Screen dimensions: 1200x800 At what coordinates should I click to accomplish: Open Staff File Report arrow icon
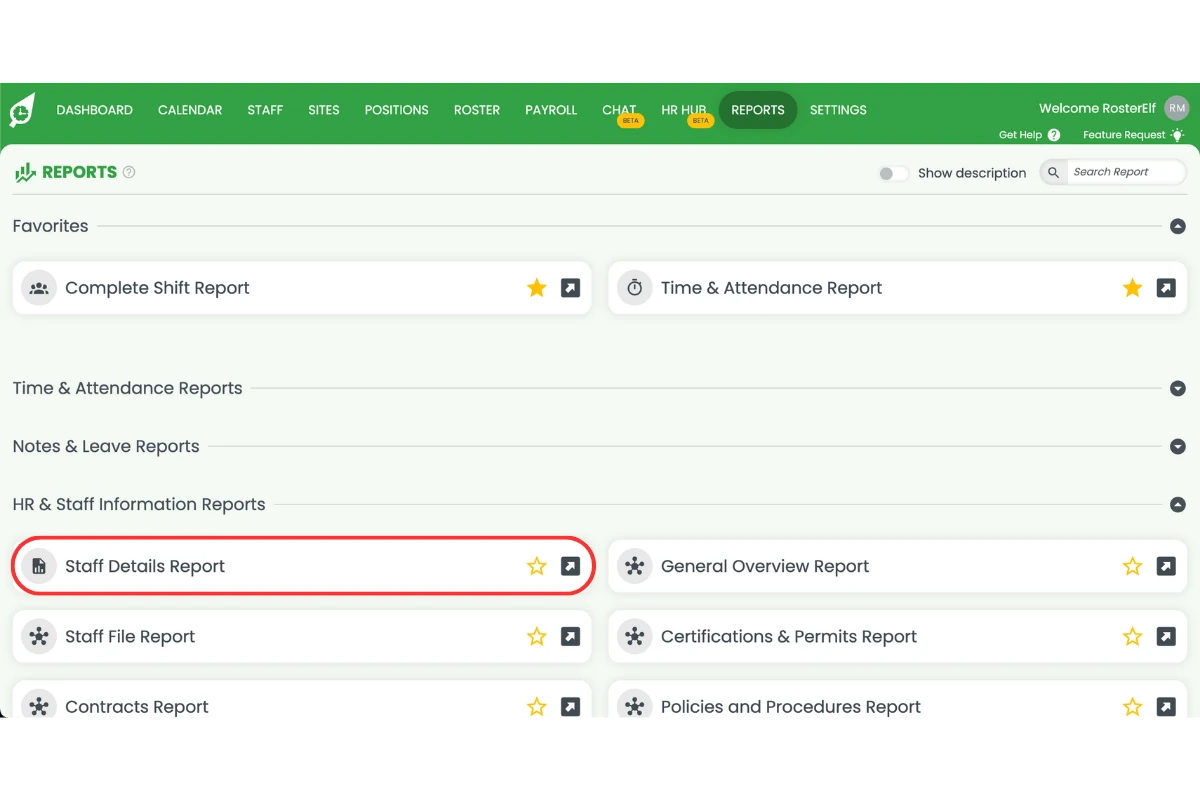click(570, 636)
